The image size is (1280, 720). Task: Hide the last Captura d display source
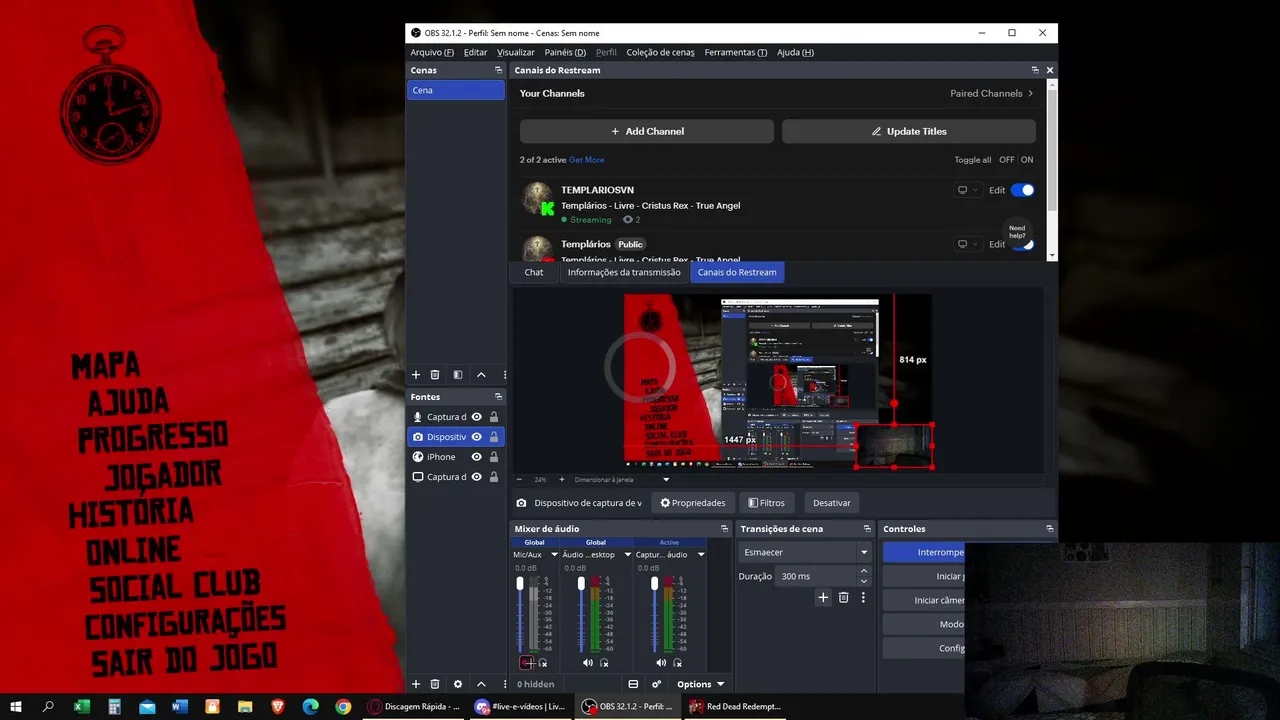coord(477,477)
